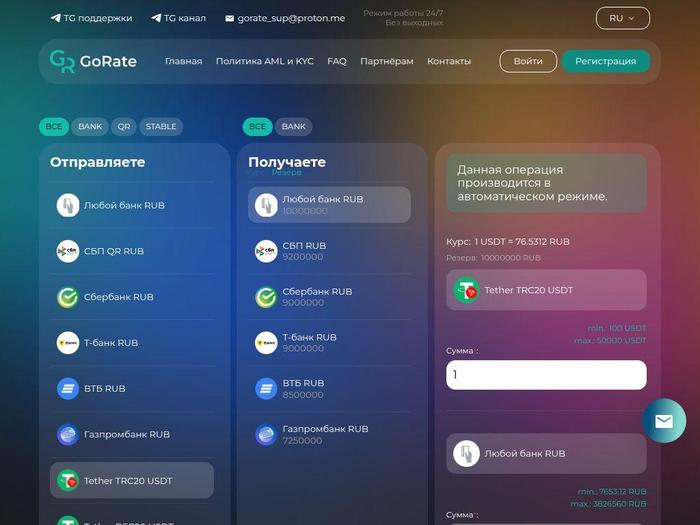The image size is (700, 525).
Task: Click the Сумма input field containing 1
Action: point(546,375)
